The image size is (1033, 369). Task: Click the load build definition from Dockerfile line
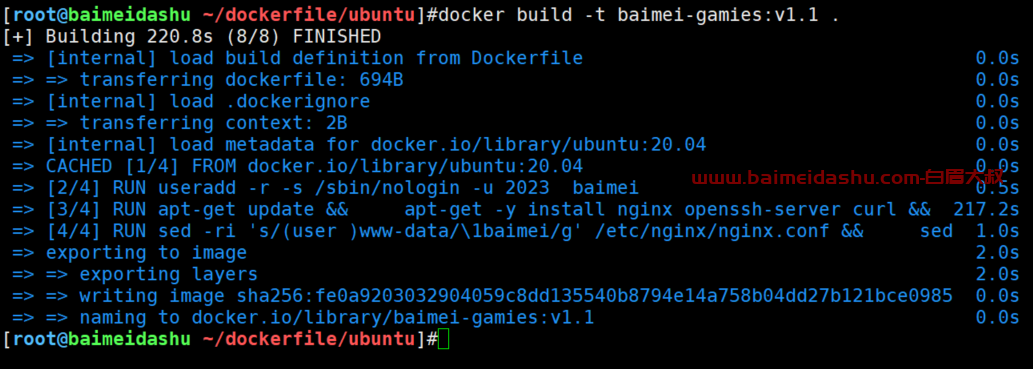point(297,58)
